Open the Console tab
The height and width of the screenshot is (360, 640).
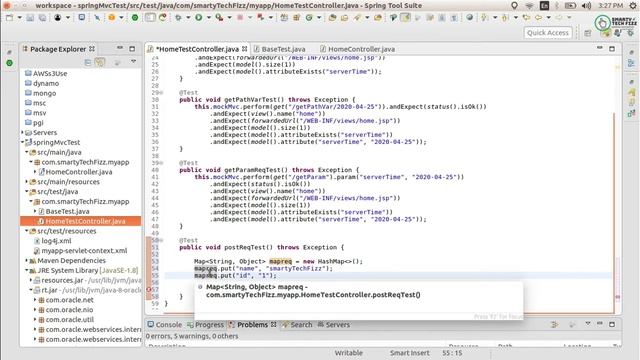pos(165,325)
